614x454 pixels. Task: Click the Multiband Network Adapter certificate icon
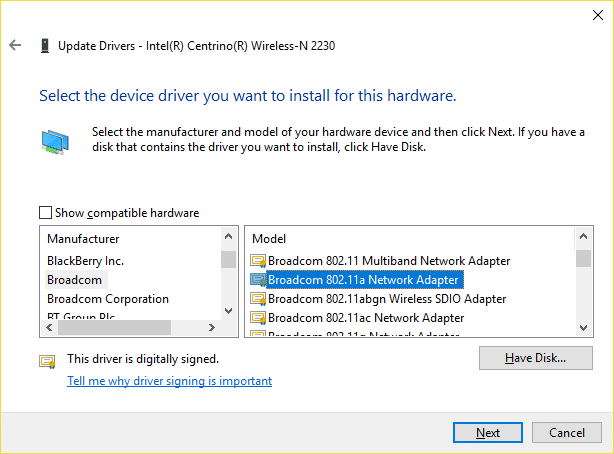(258, 261)
